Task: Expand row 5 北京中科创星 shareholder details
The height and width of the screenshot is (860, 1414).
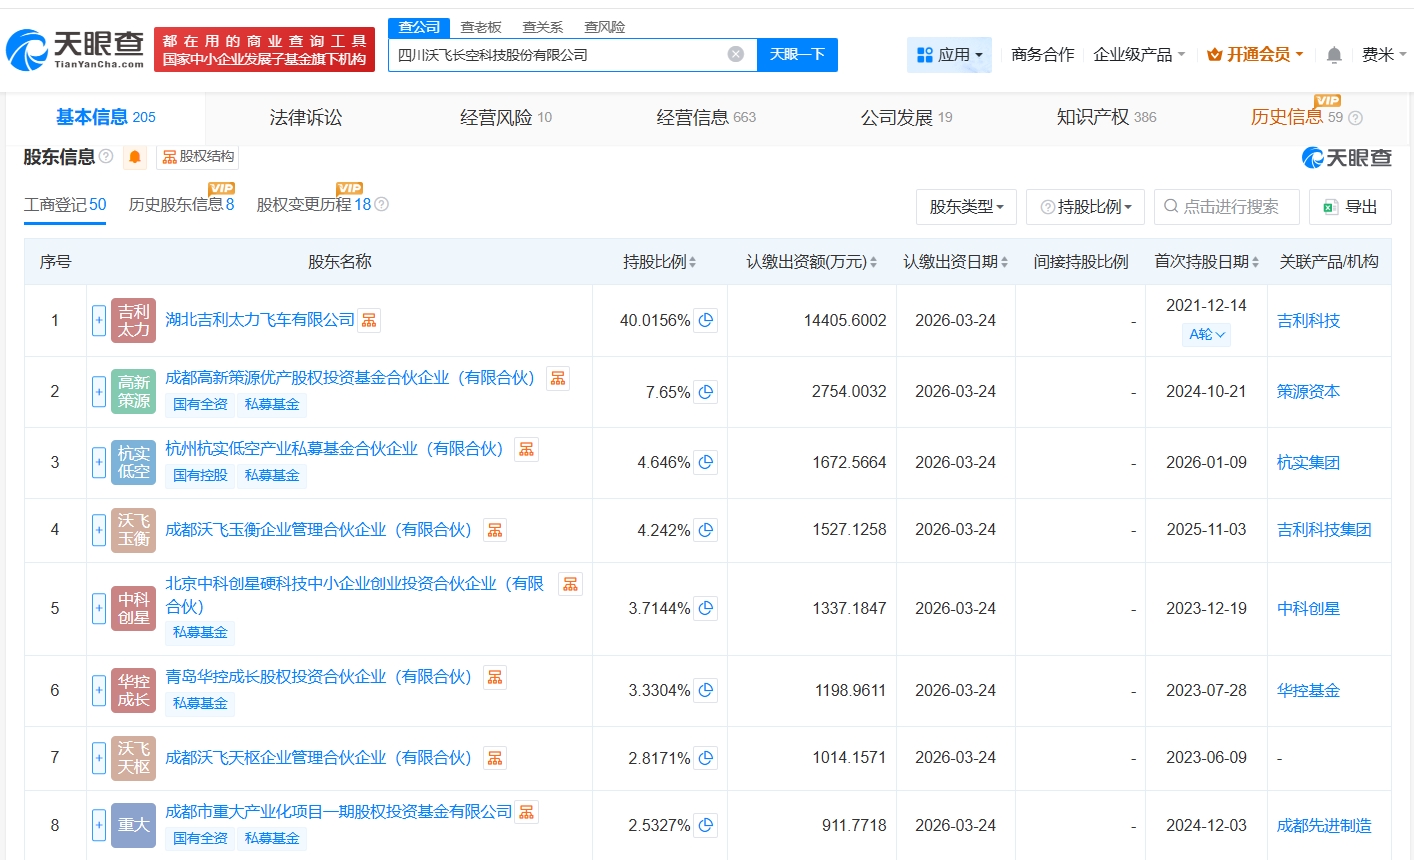Action: coord(99,609)
